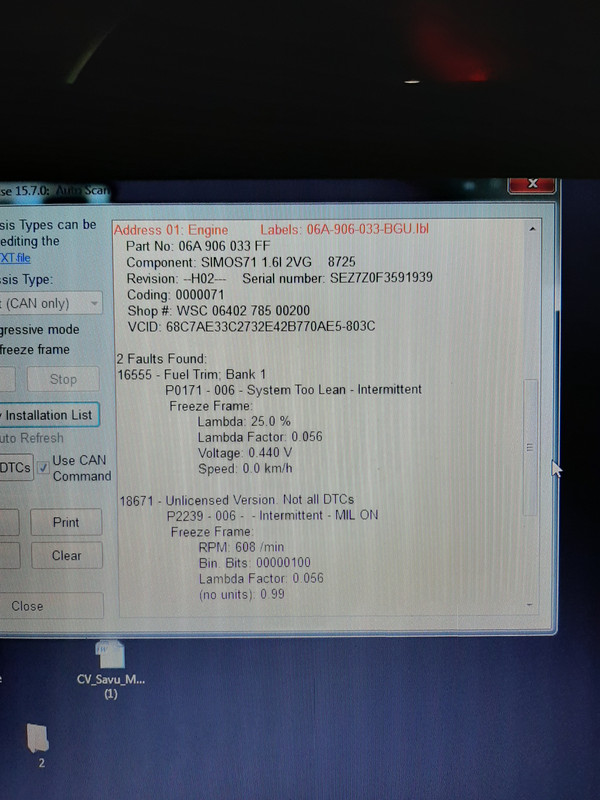Click the '2 Faults Found:' line
The height and width of the screenshot is (800, 600).
[x=162, y=359]
